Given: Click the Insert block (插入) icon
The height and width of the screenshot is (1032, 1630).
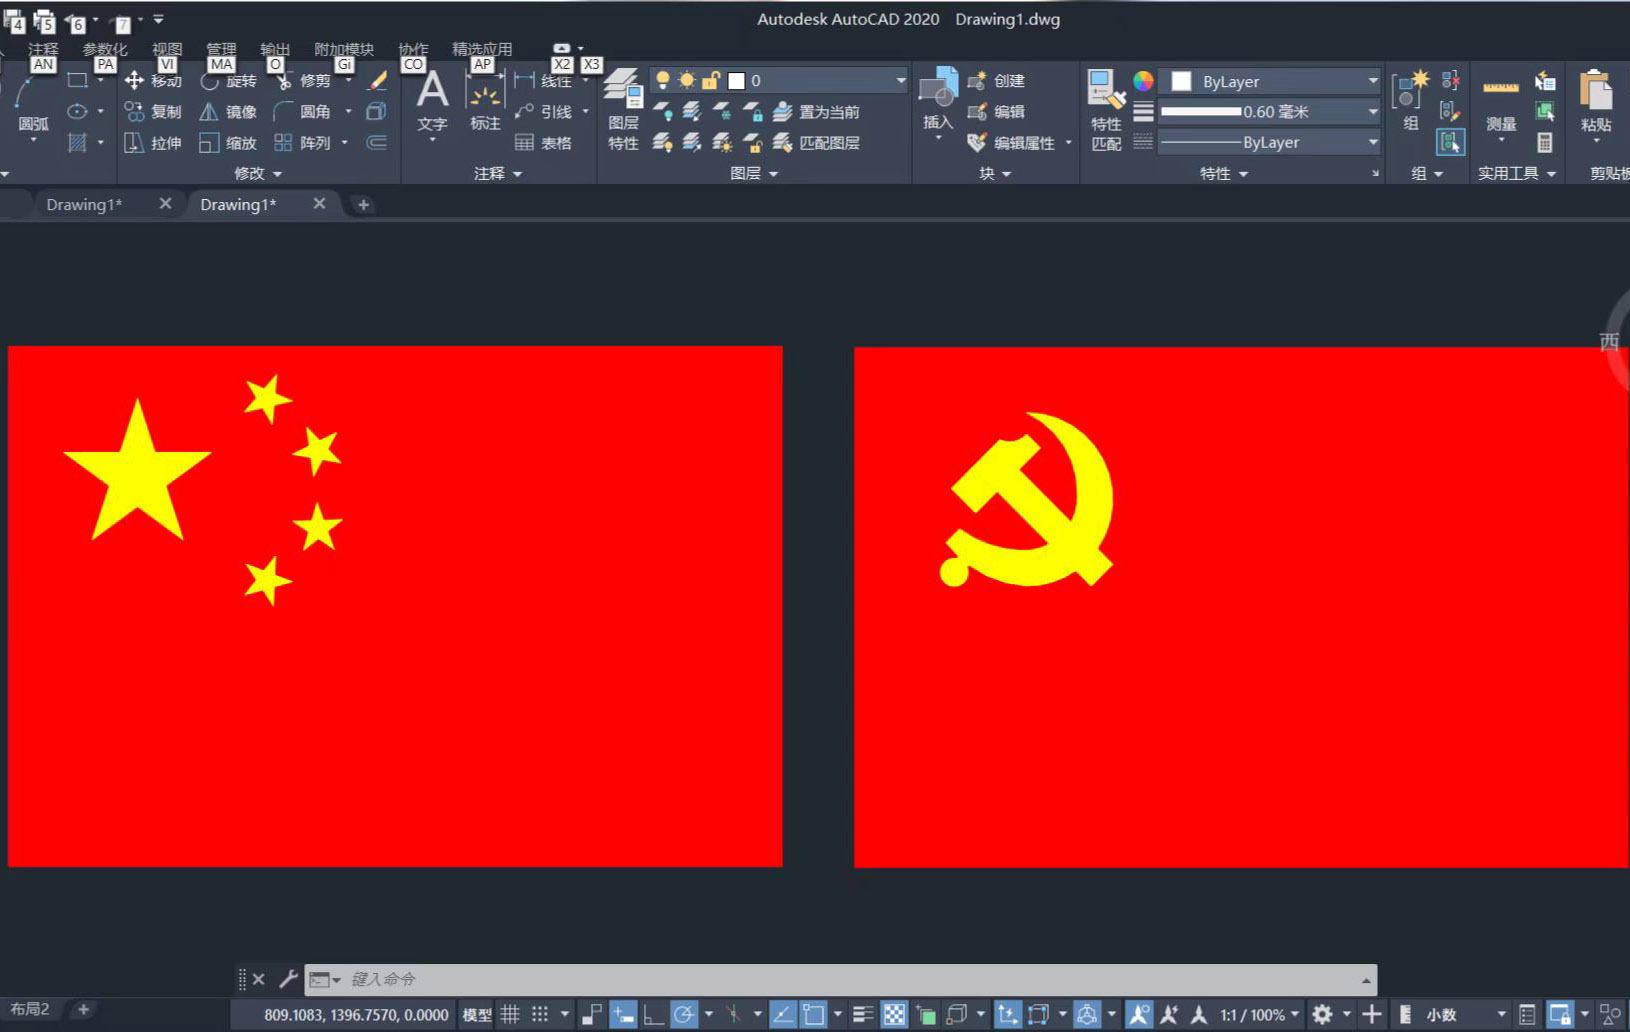Looking at the screenshot, I should (938, 100).
